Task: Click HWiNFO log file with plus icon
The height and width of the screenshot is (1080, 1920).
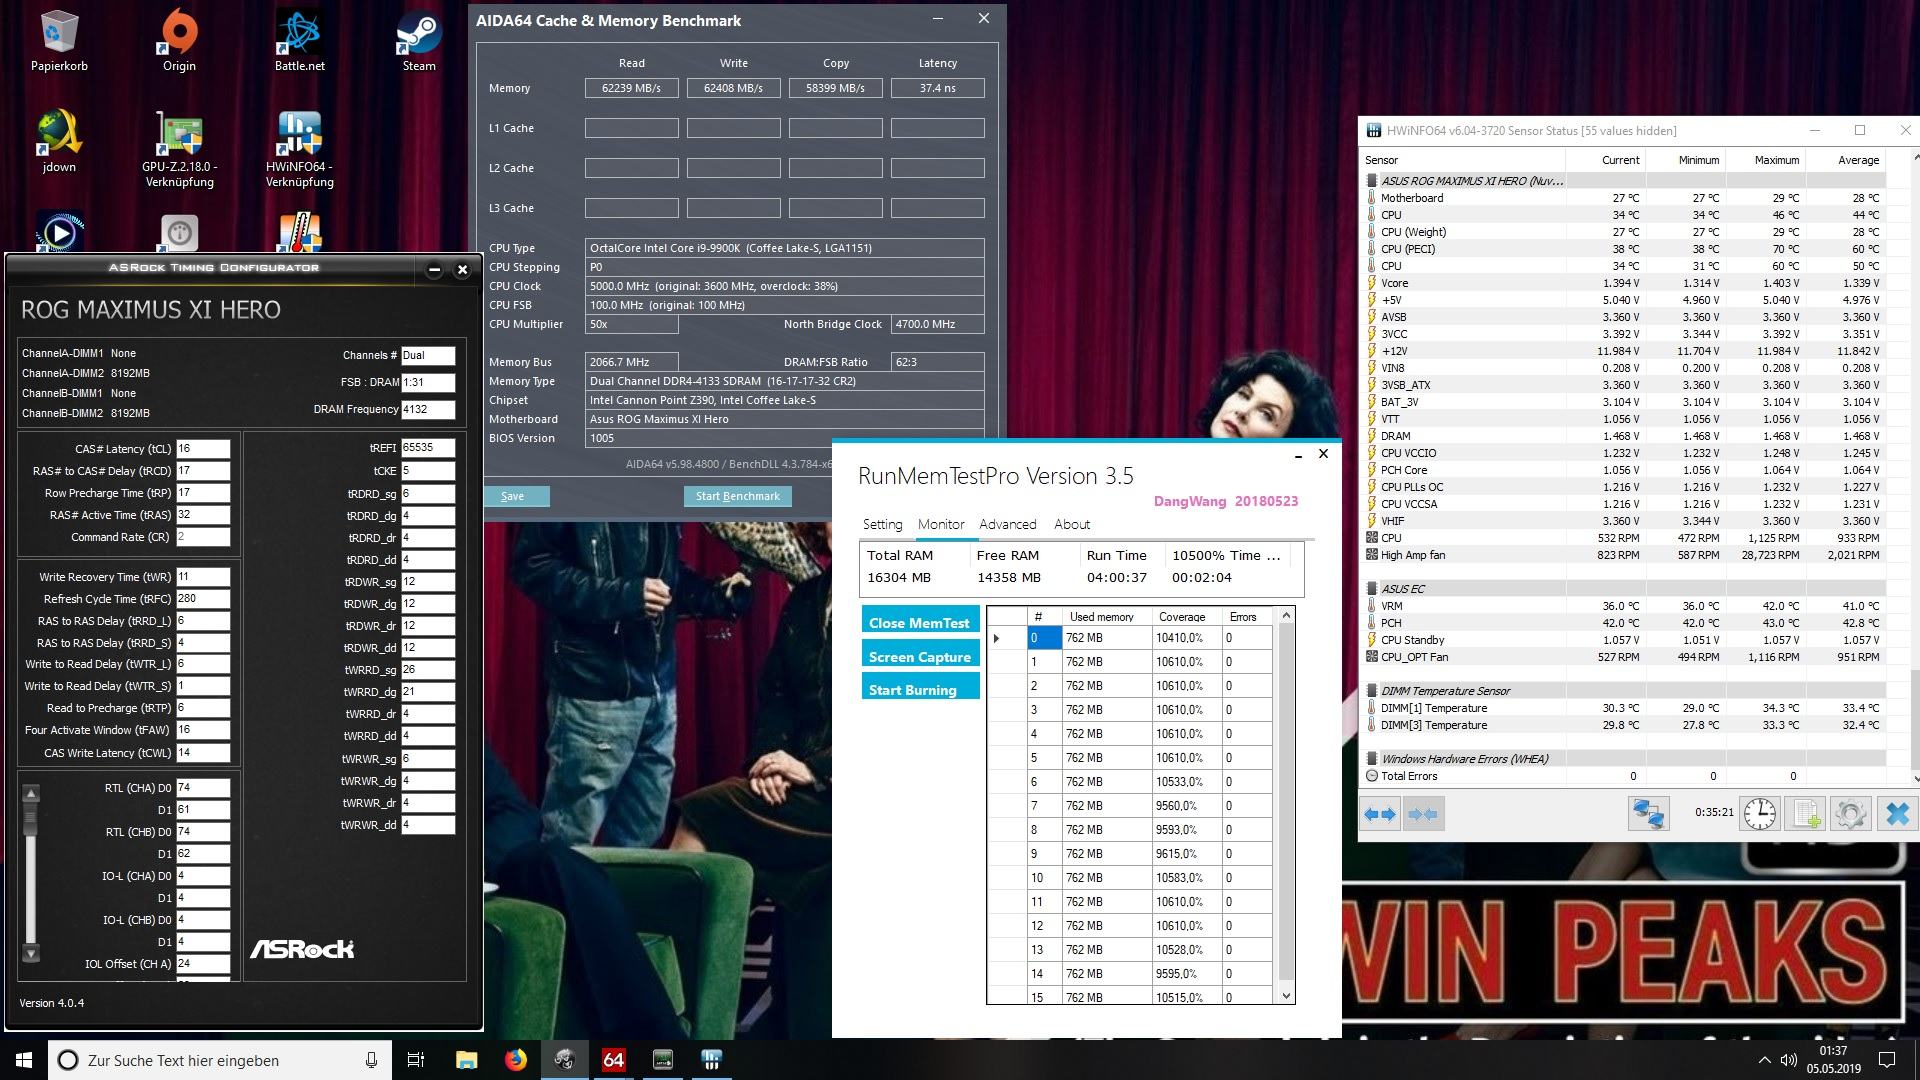Action: (1806, 814)
